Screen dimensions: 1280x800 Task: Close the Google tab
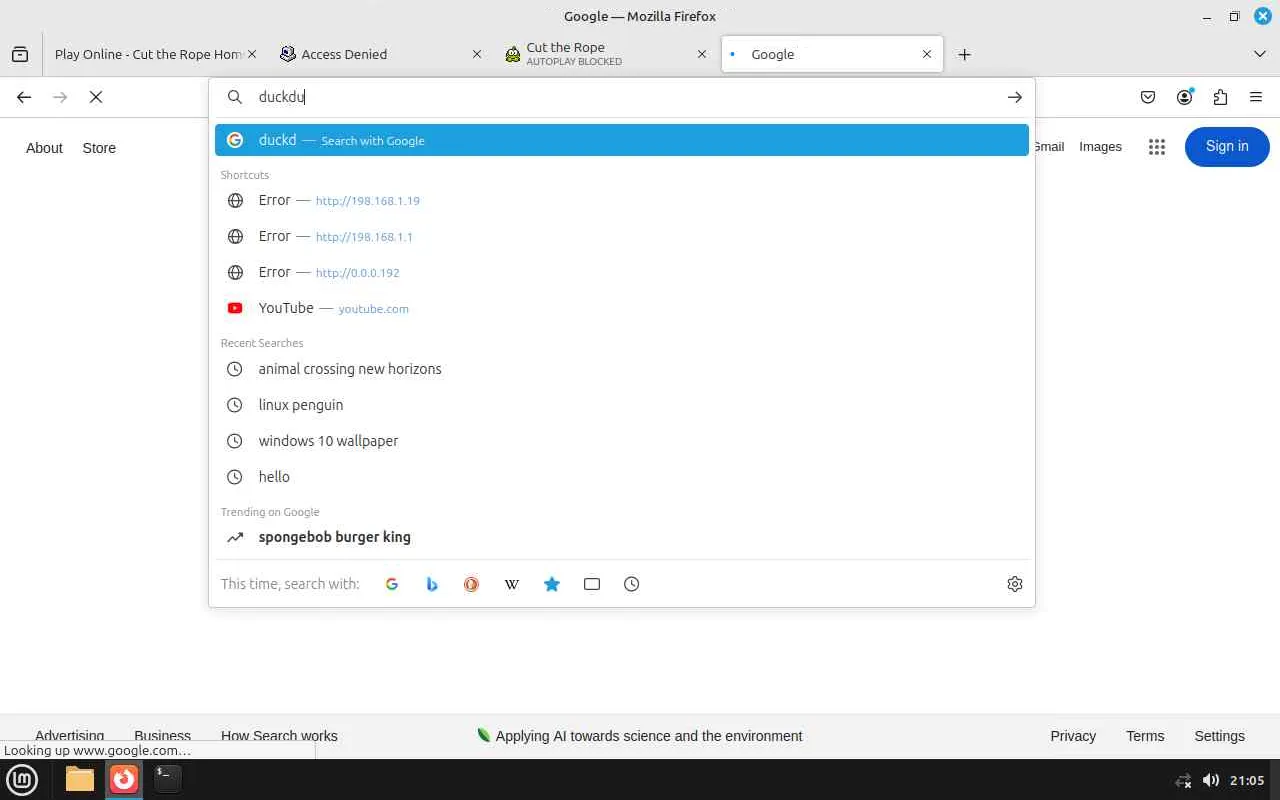click(x=927, y=54)
